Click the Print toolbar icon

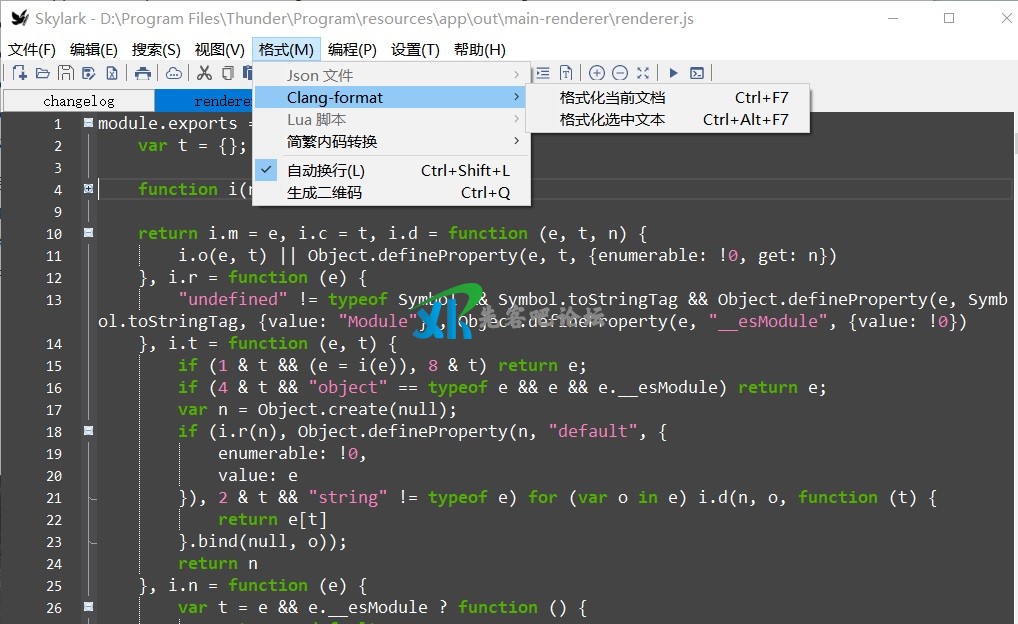tap(143, 73)
